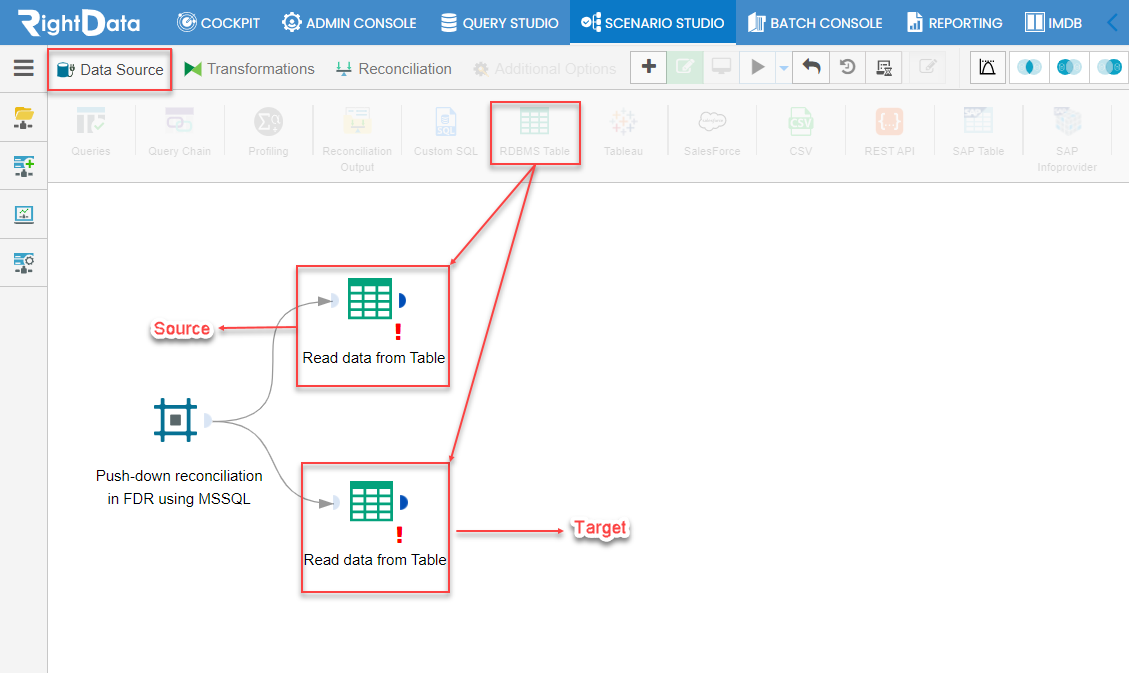This screenshot has height=673, width=1129.
Task: Select the Profiling tool
Action: (x=268, y=132)
